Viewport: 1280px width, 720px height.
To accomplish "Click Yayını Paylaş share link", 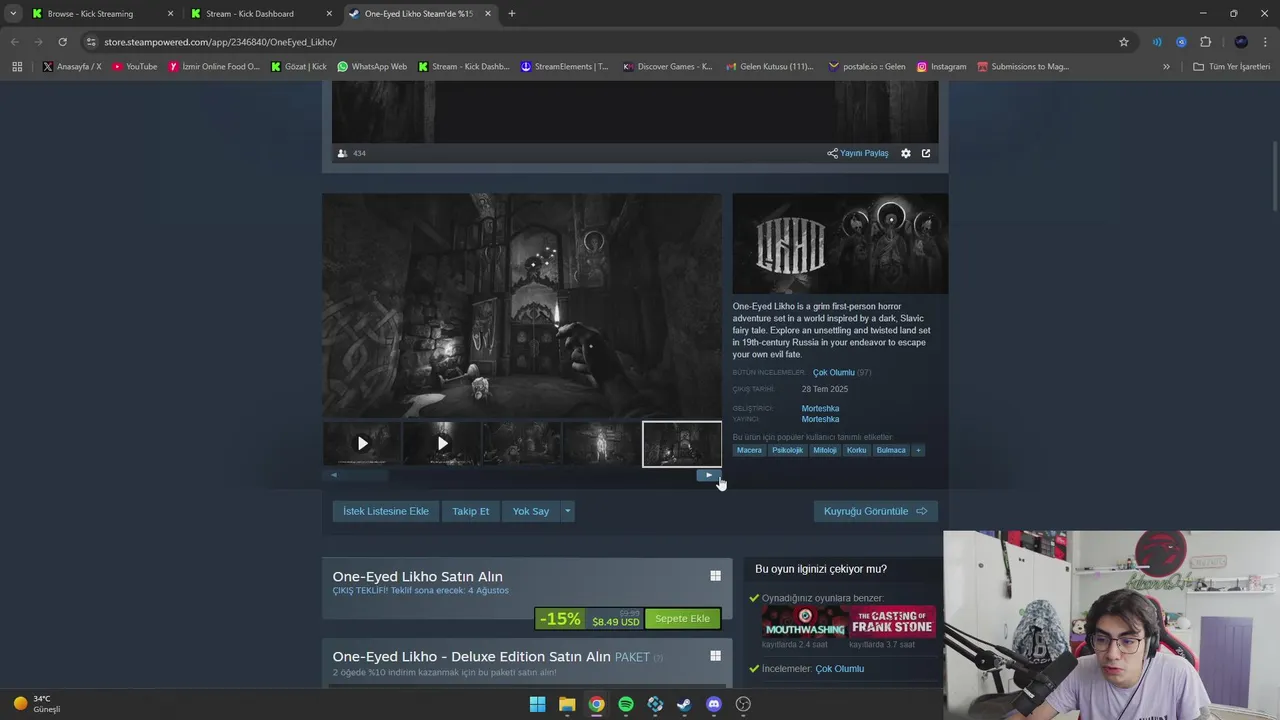I will 858,153.
